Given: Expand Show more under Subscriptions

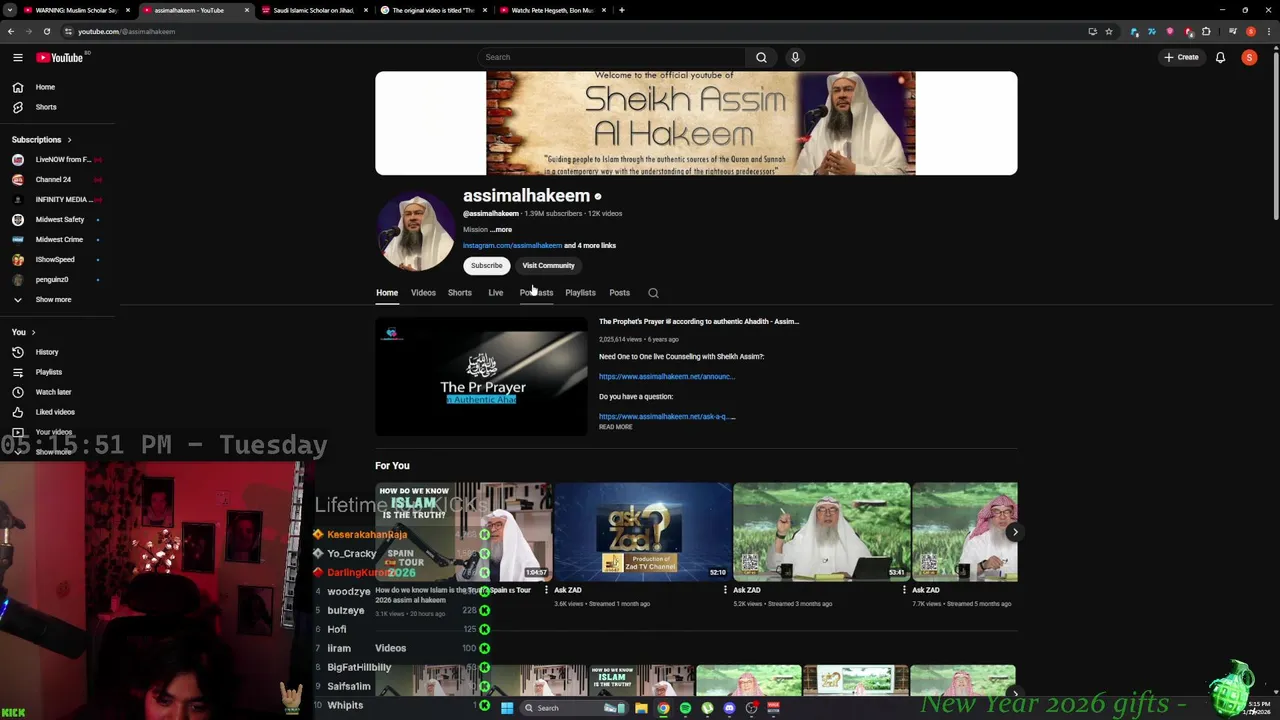Looking at the screenshot, I should 57,300.
